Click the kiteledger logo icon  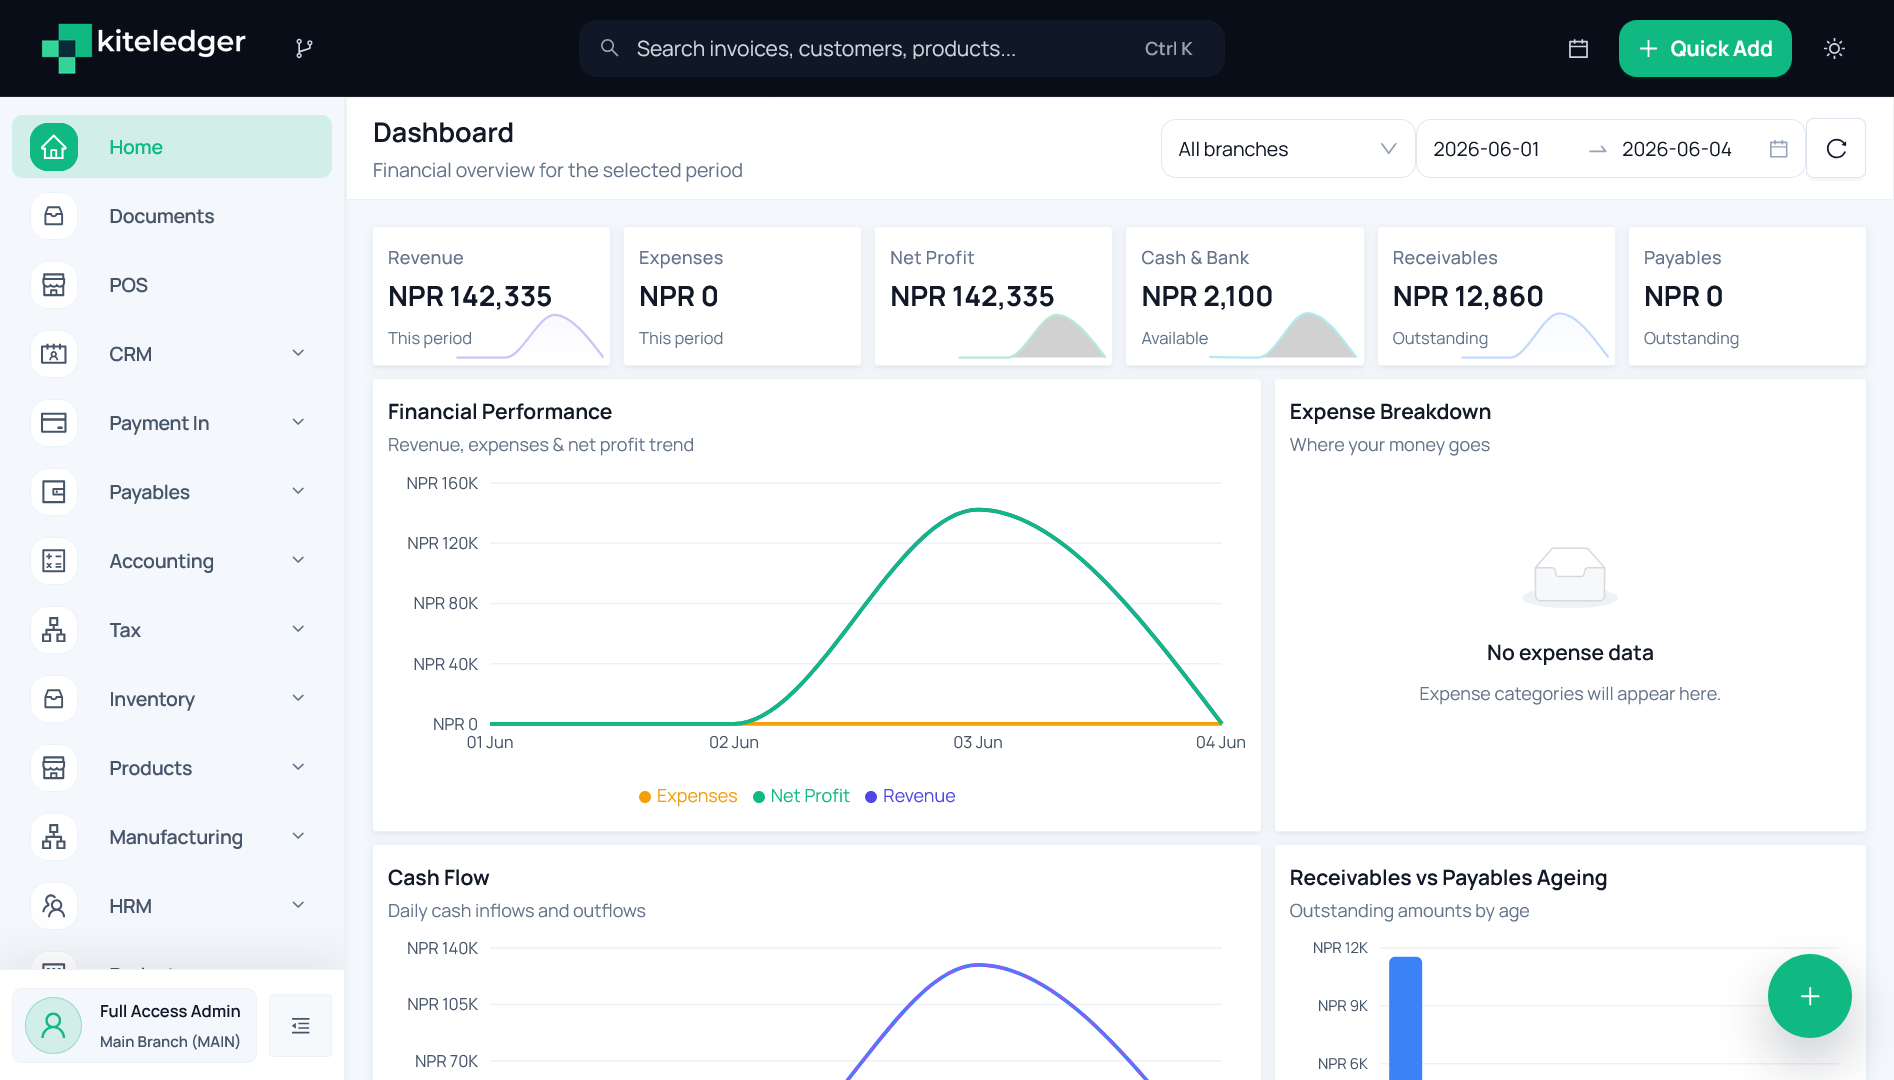[x=66, y=48]
